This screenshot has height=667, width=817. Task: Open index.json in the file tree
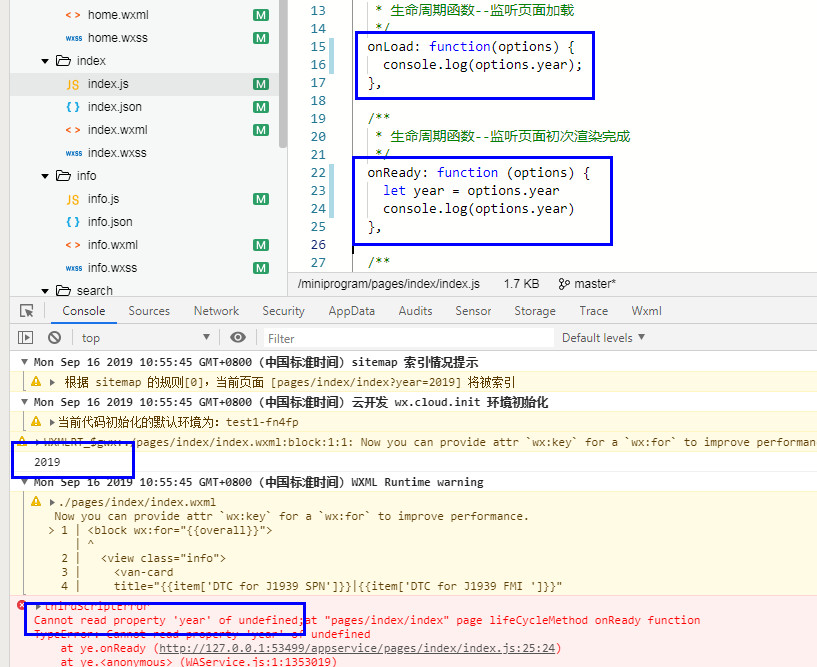coord(115,107)
